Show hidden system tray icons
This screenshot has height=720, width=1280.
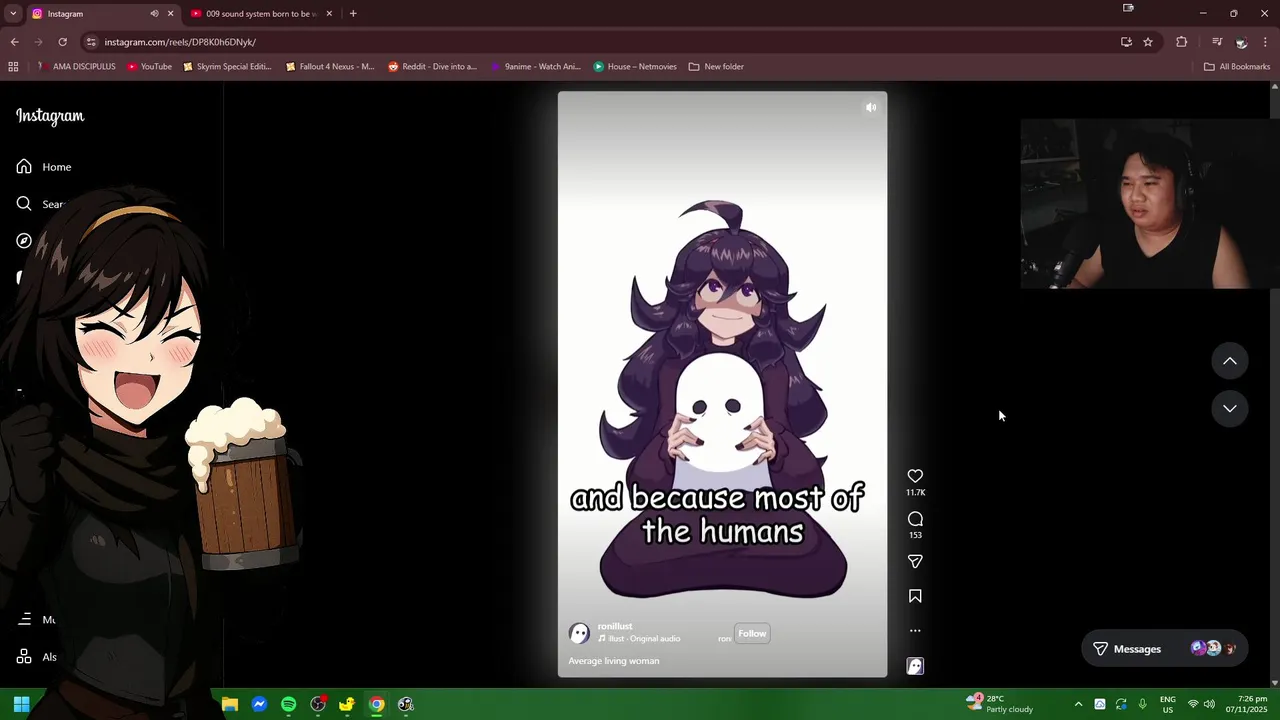(1078, 704)
